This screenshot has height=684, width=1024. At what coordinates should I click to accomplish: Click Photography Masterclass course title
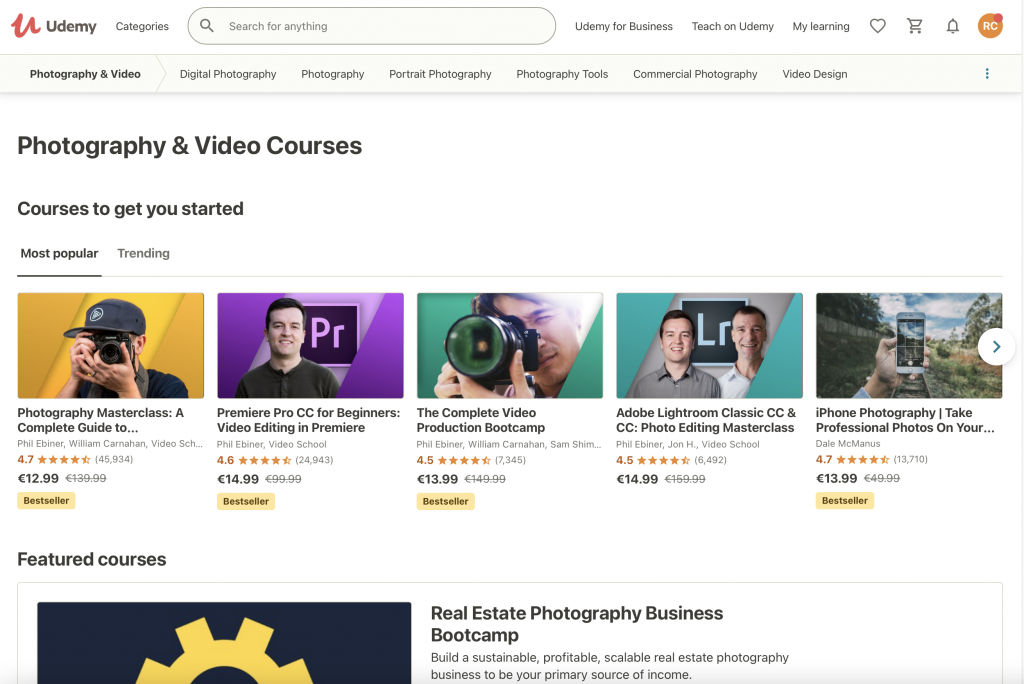(101, 420)
